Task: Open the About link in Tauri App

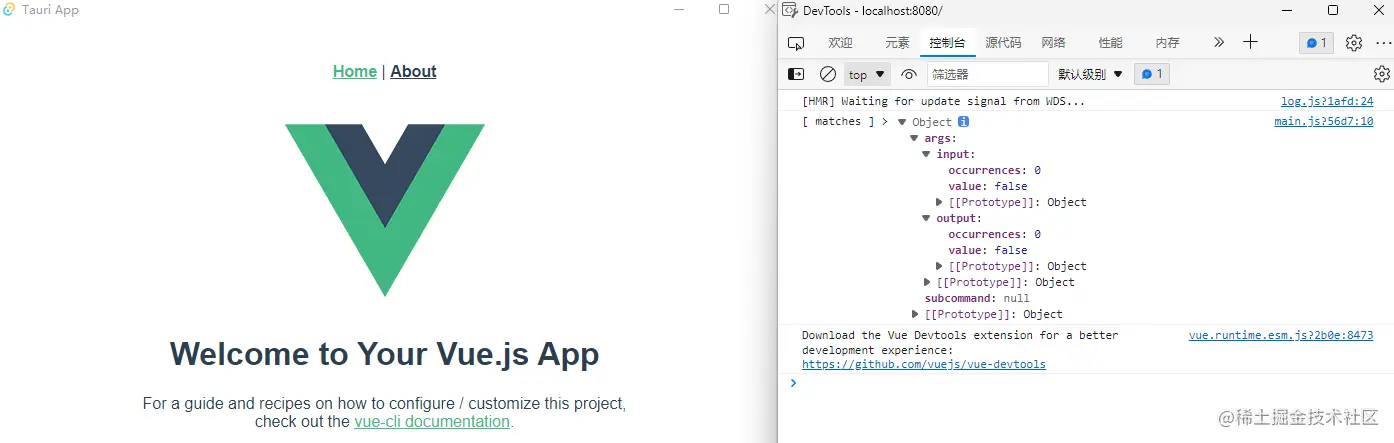Action: [x=413, y=72]
